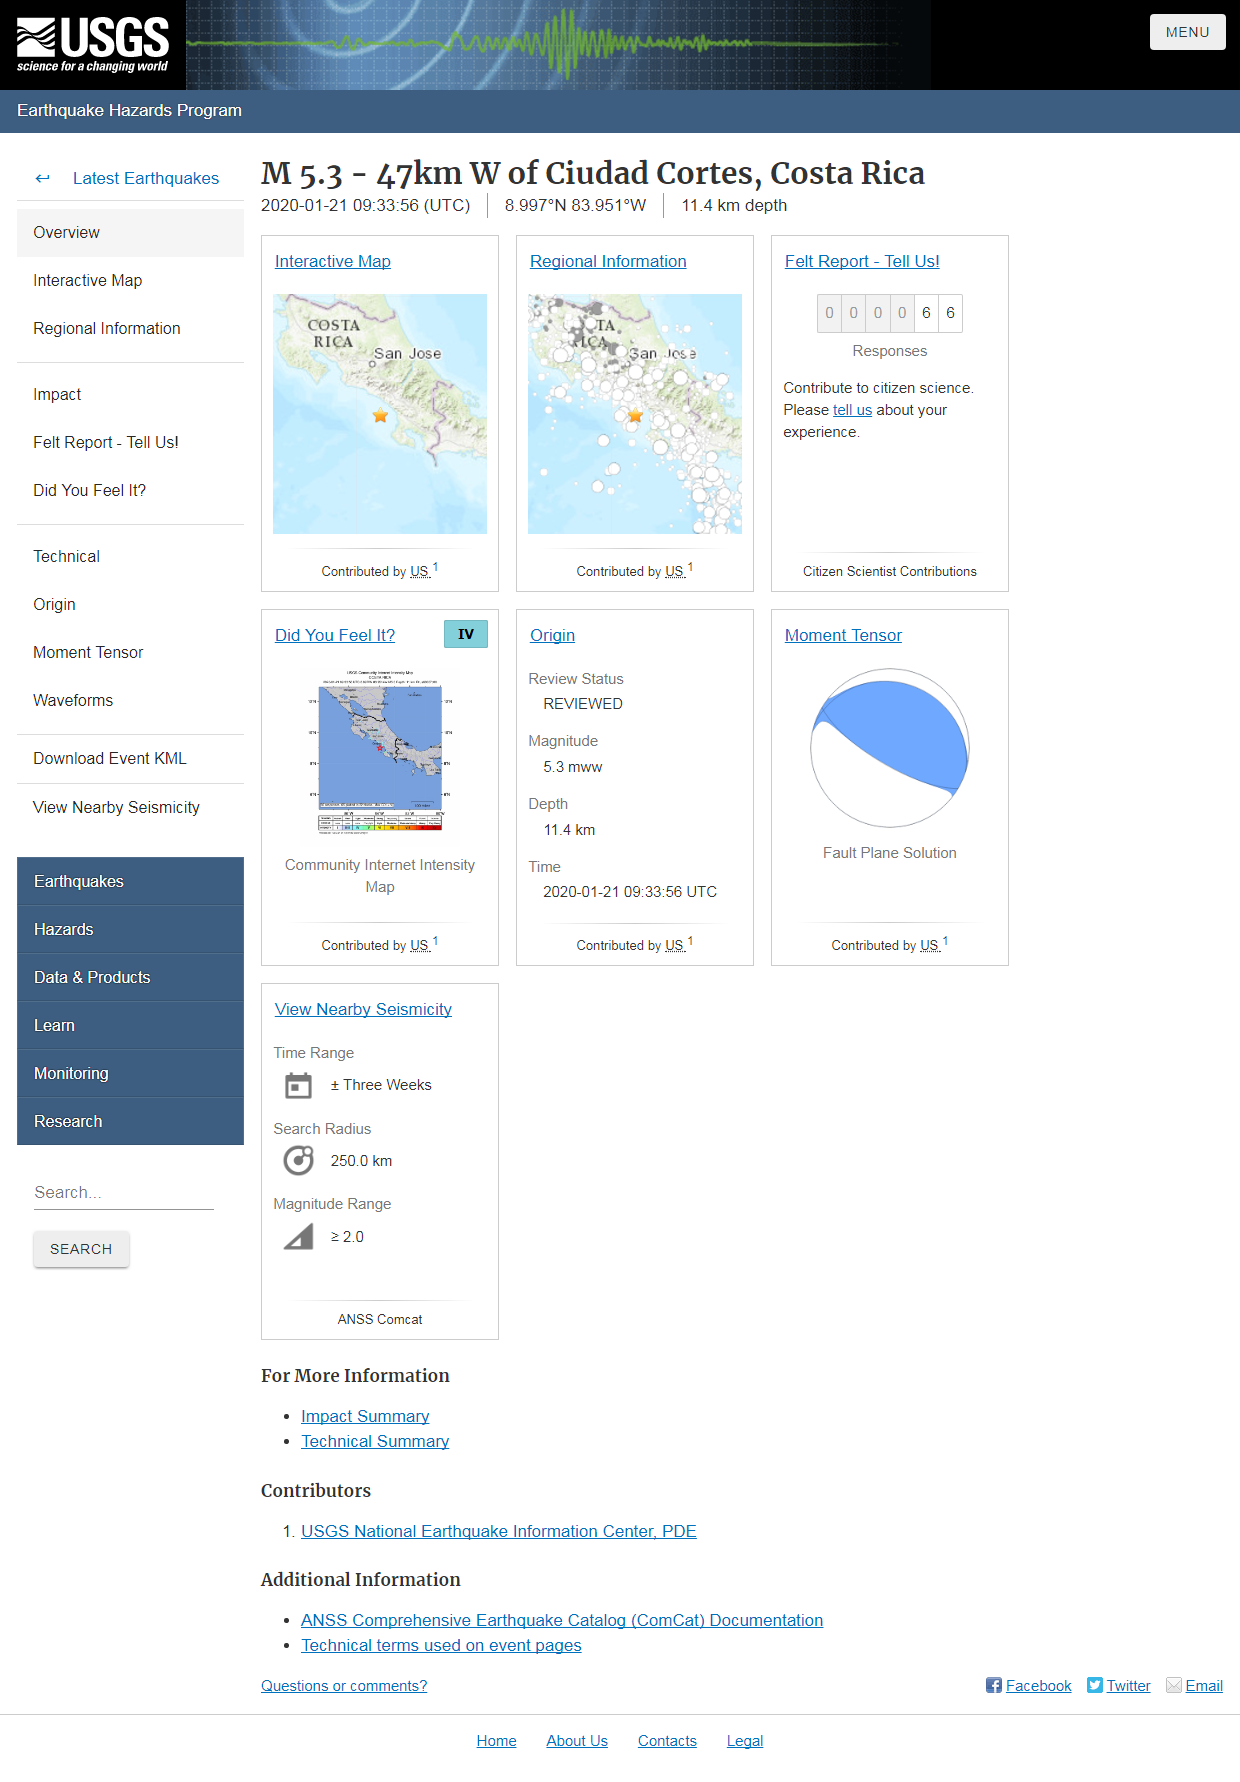The image size is (1240, 1782).
Task: Open the MENU button
Action: [x=1187, y=32]
